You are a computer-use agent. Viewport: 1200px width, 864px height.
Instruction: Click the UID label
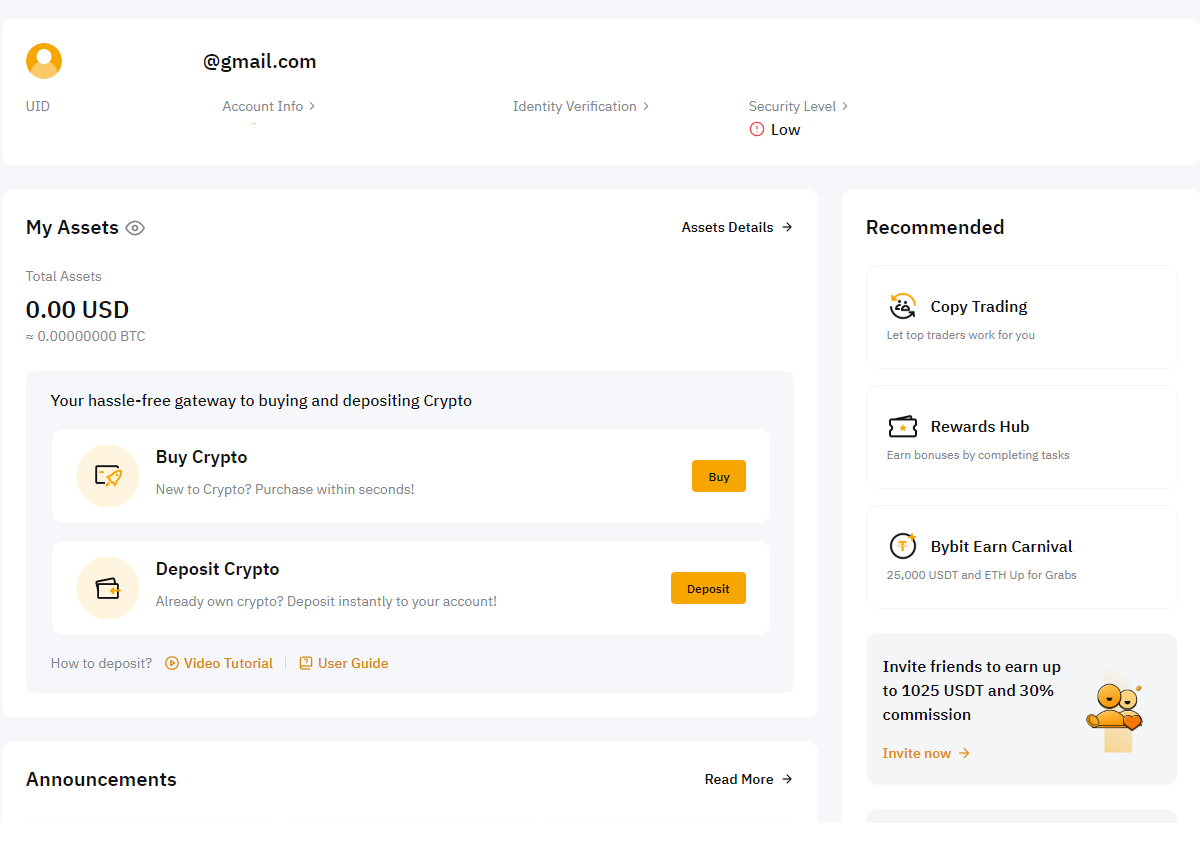tap(38, 106)
